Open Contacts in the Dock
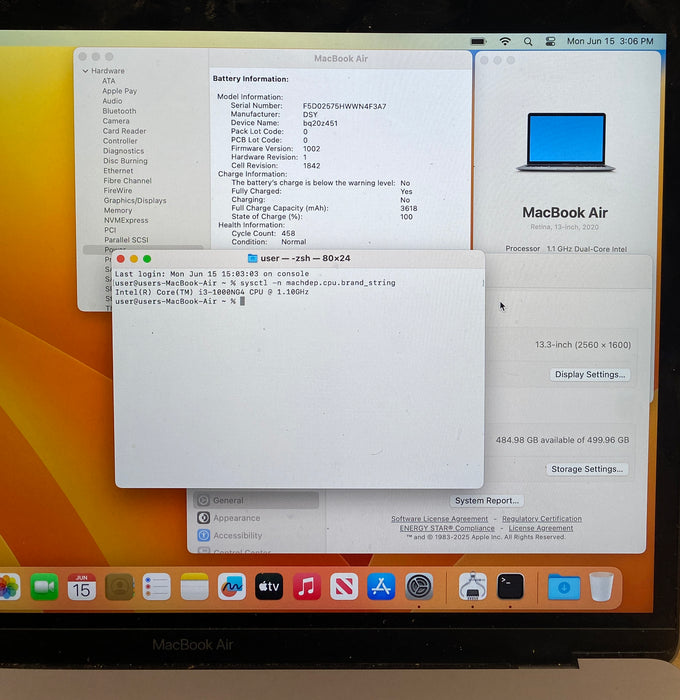The width and height of the screenshot is (680, 700). click(119, 586)
